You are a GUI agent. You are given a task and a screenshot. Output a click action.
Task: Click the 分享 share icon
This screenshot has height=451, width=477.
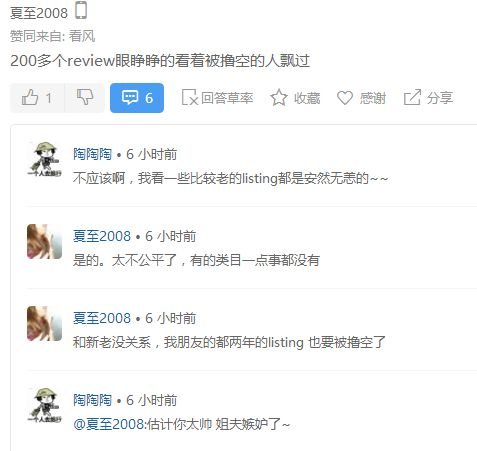pos(412,97)
